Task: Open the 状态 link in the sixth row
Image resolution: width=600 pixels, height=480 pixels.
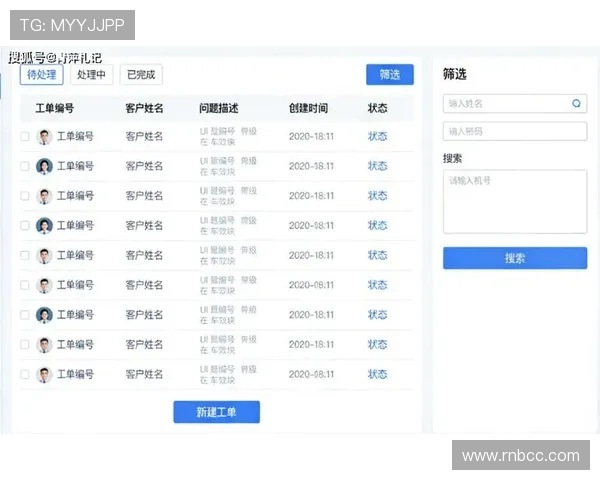Action: [x=378, y=285]
